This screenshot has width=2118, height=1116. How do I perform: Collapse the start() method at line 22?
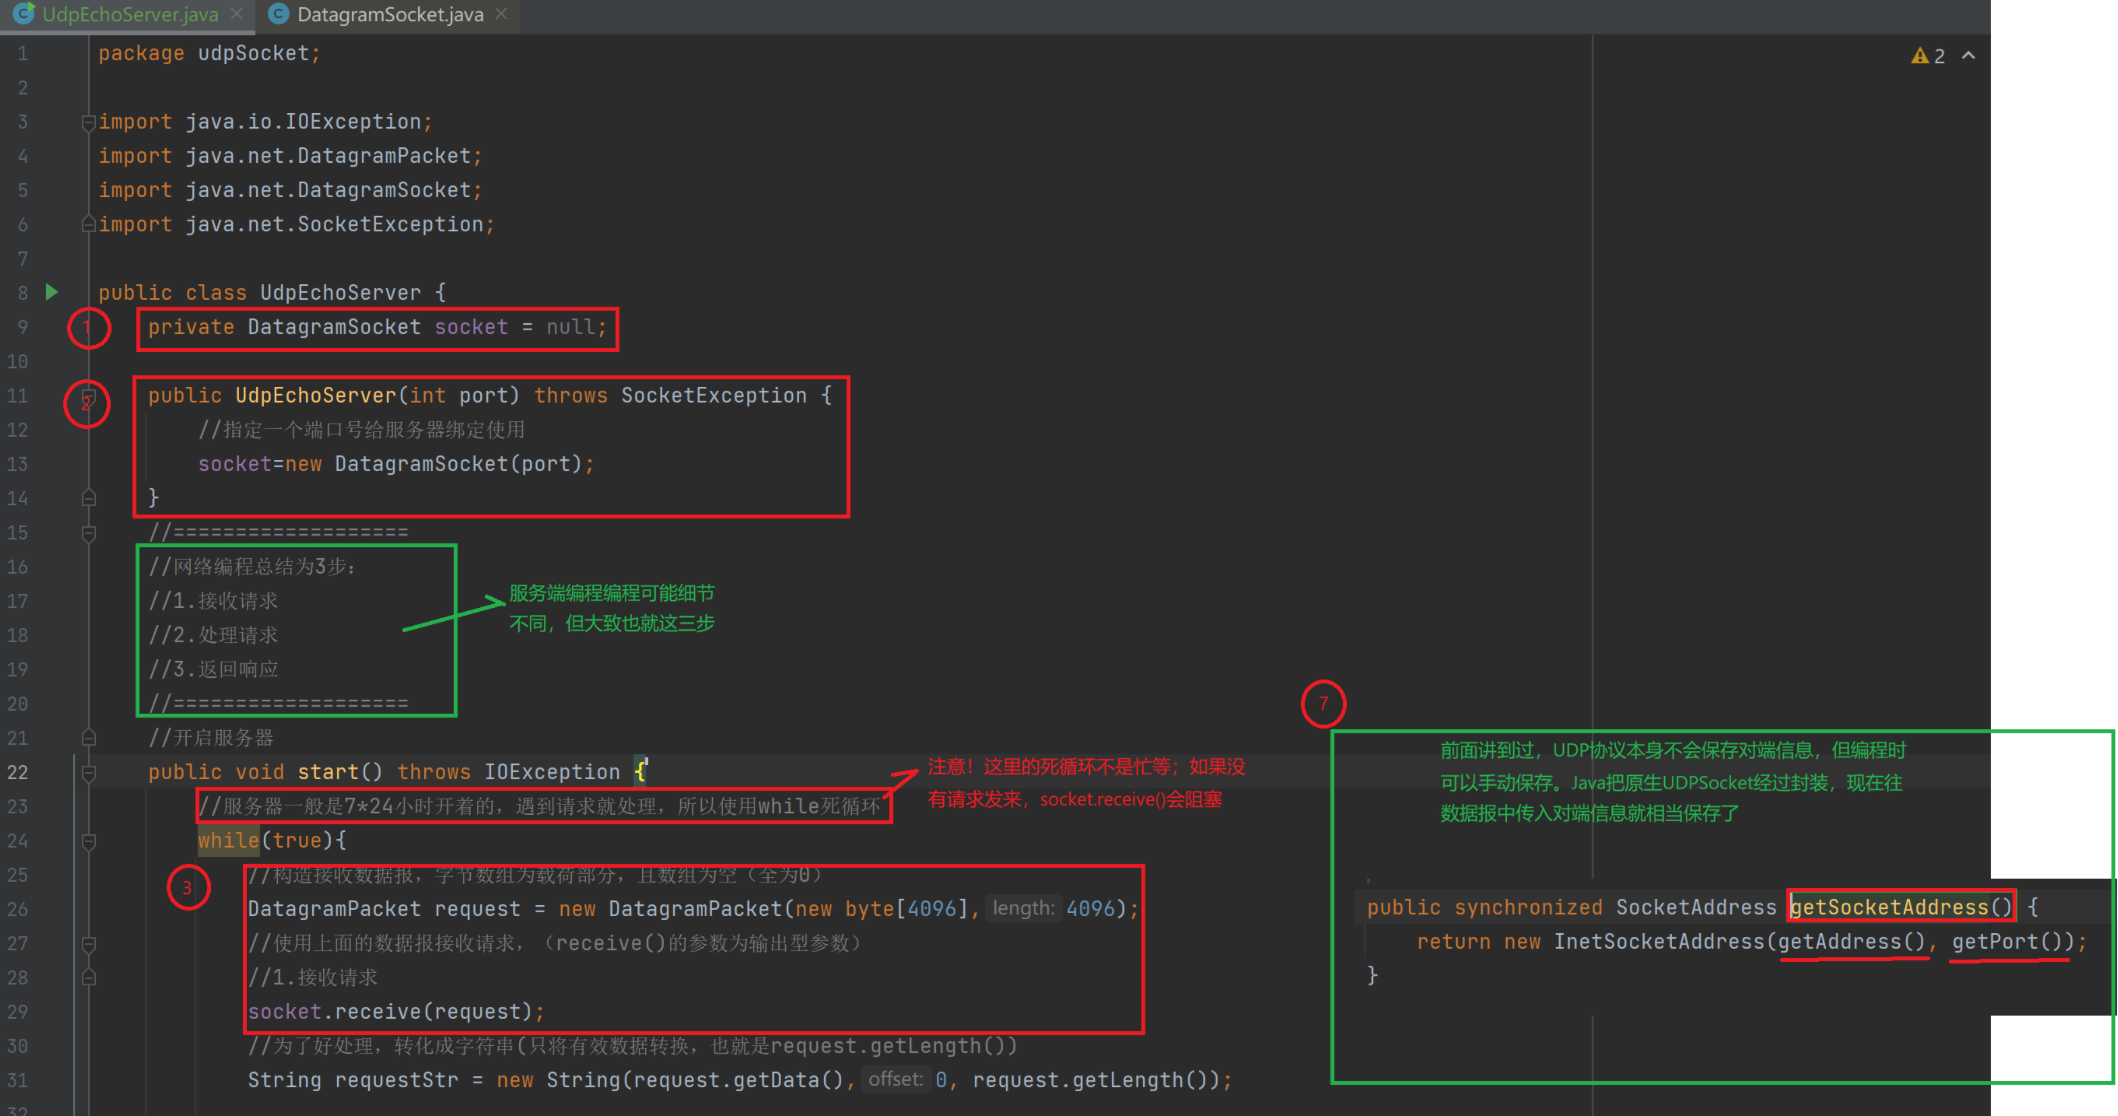tap(88, 772)
